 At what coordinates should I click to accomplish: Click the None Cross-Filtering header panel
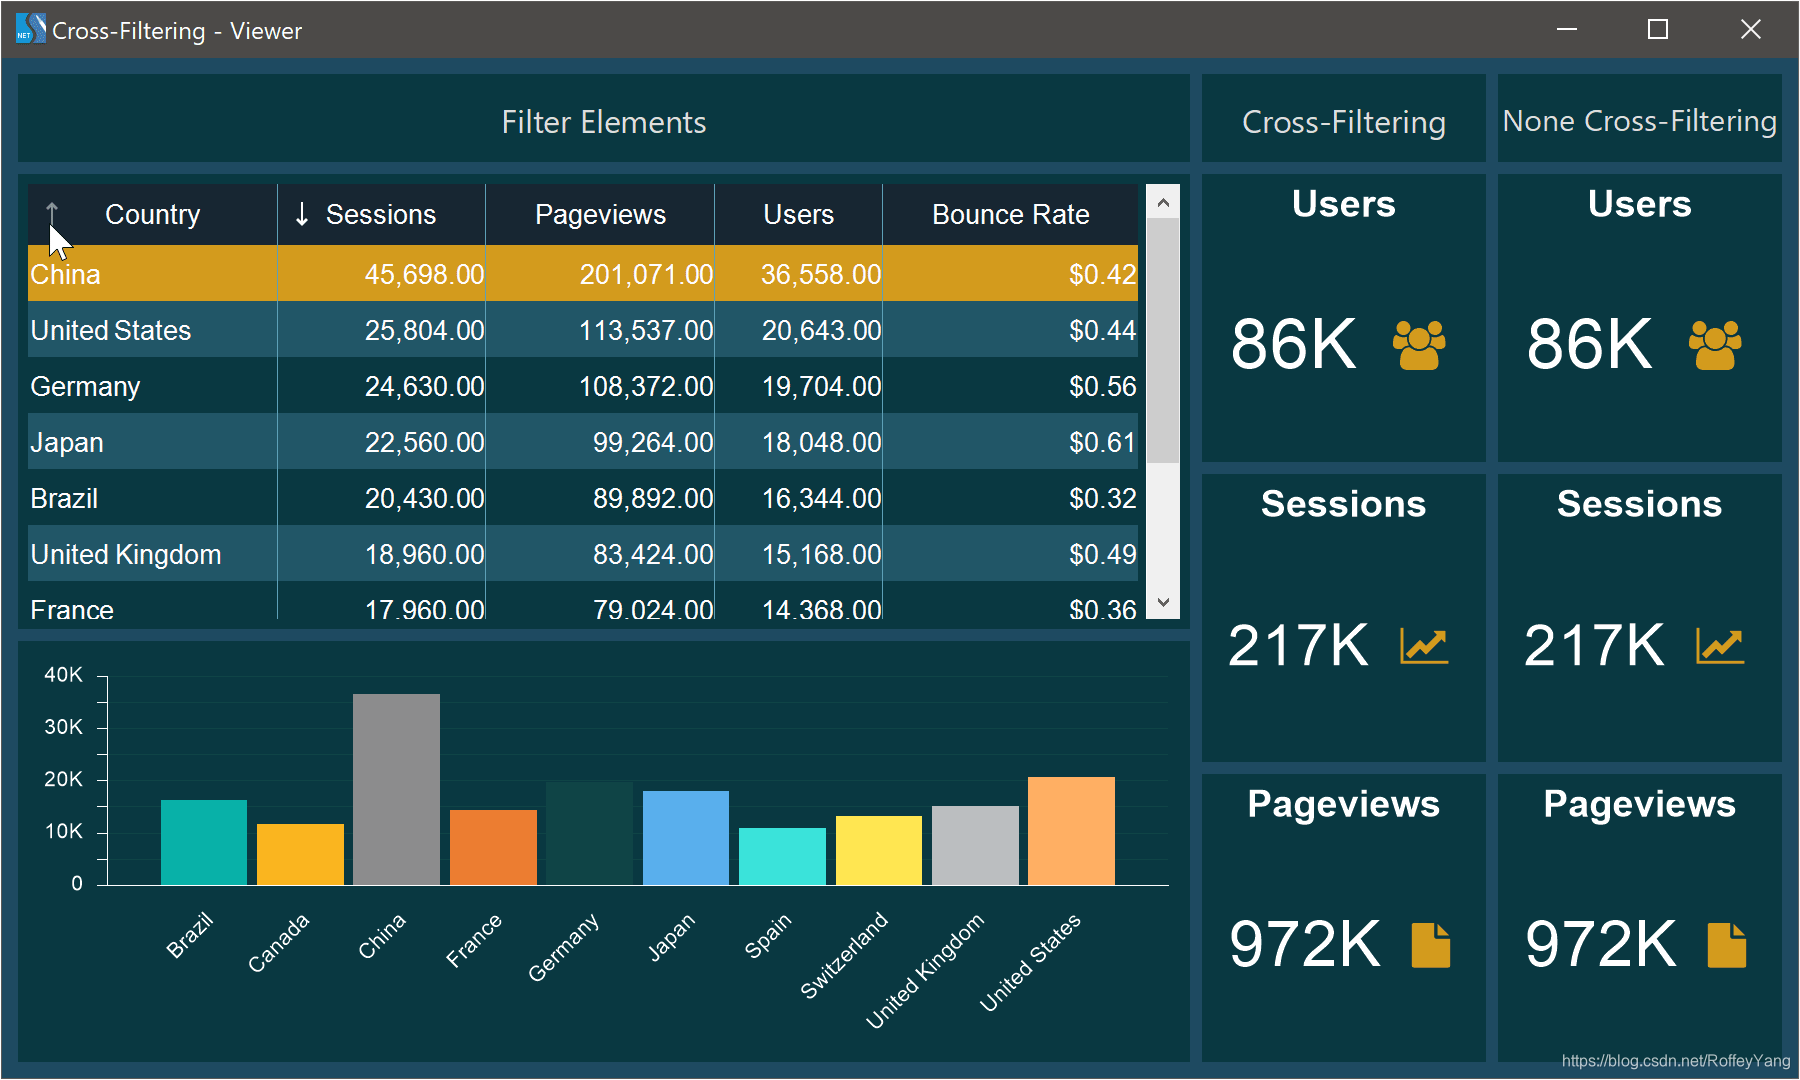[1640, 118]
